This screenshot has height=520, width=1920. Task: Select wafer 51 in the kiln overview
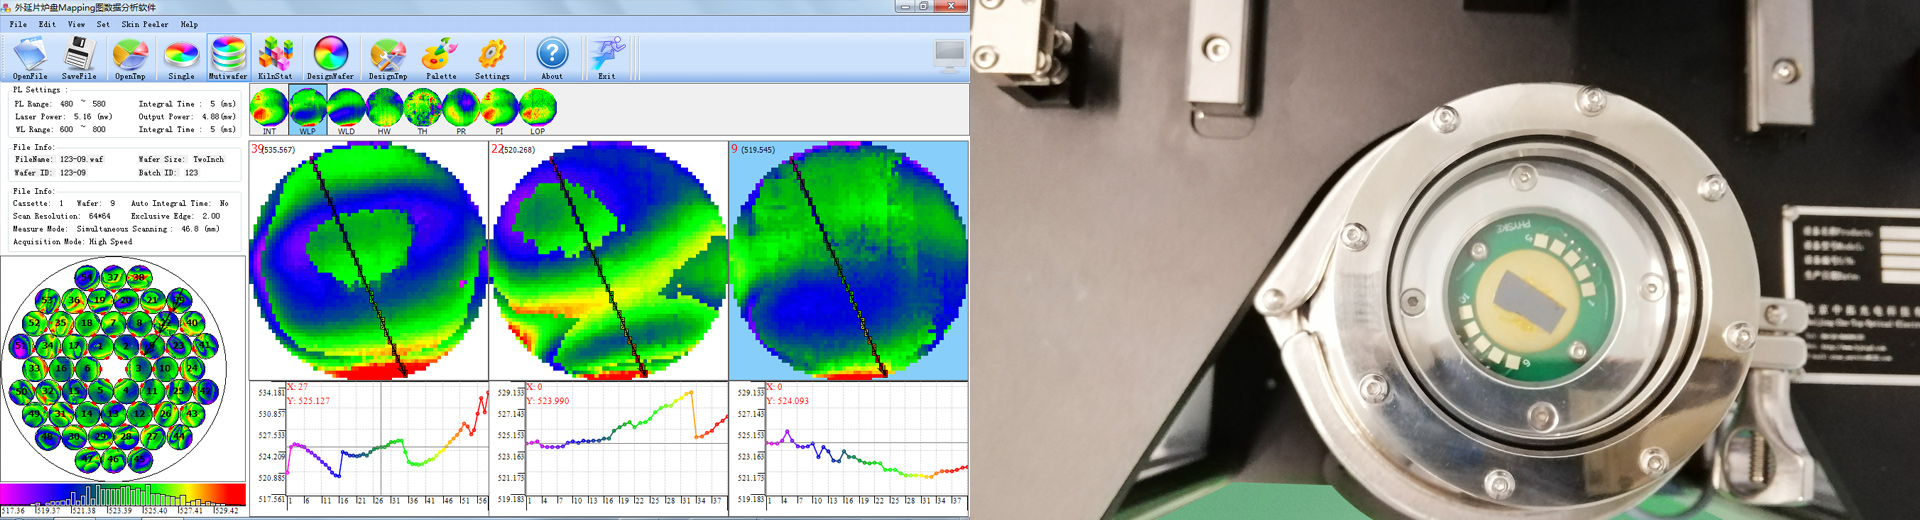coord(21,347)
